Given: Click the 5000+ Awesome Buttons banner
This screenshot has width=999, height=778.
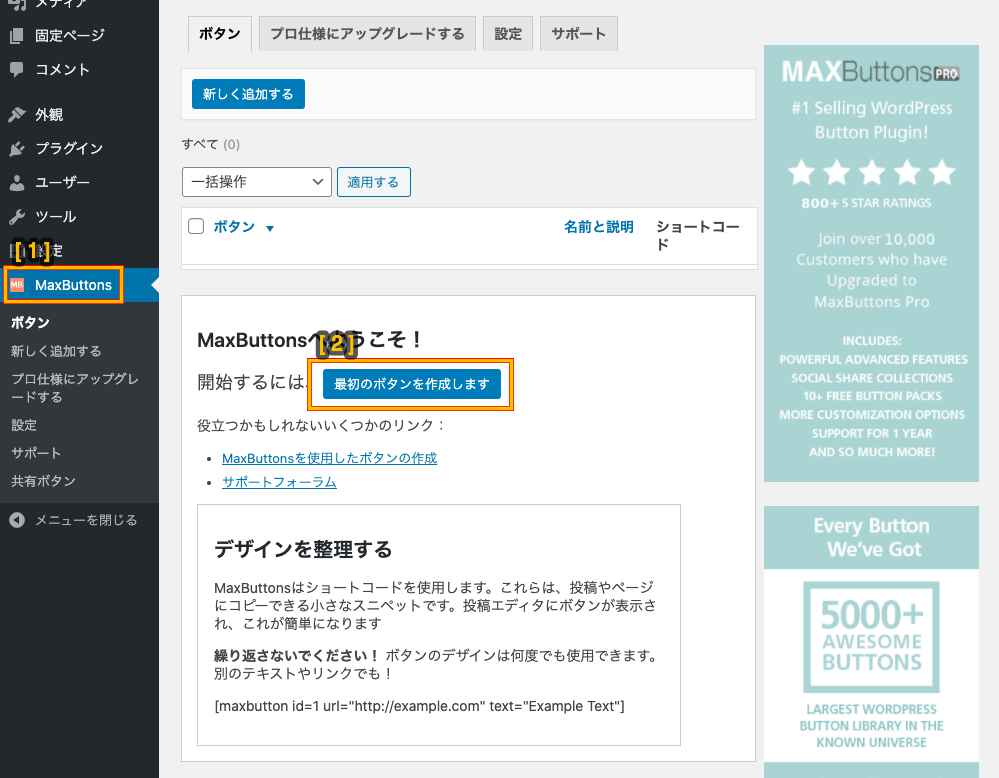Looking at the screenshot, I should [872, 637].
